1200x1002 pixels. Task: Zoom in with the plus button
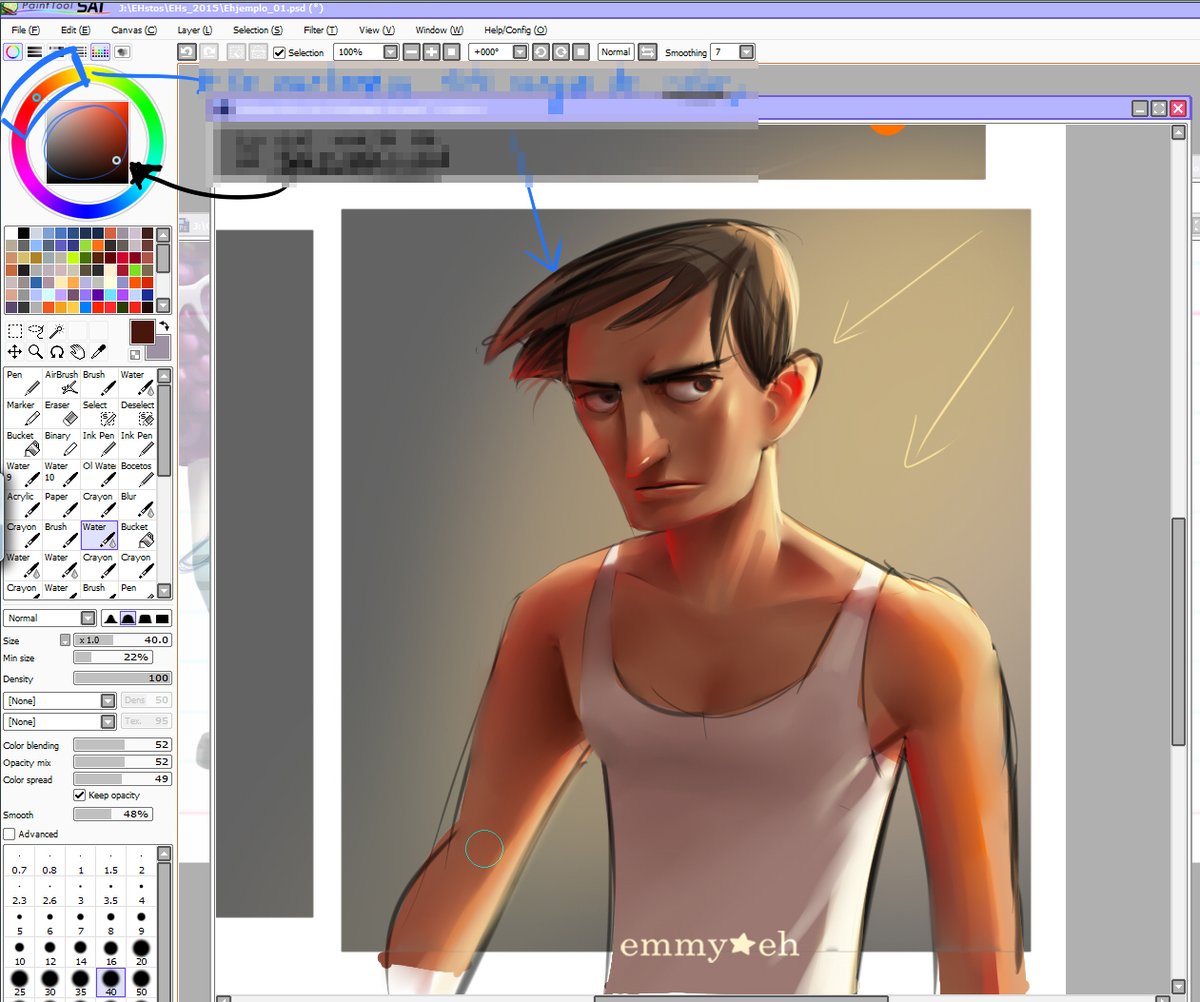point(431,52)
